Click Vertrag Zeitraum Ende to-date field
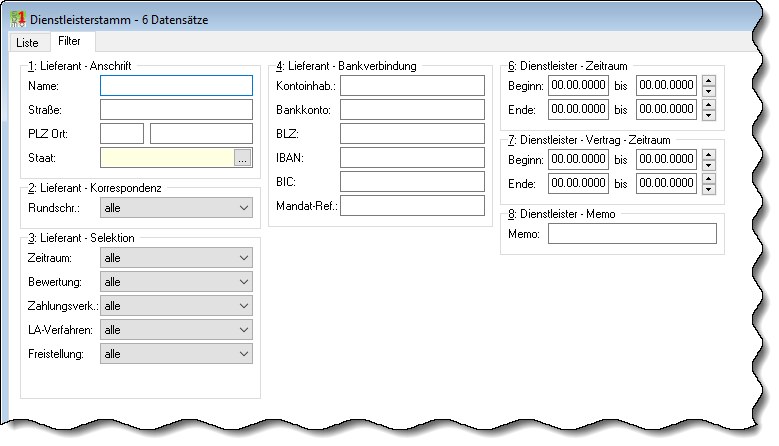Viewport: 779px width, 446px height. click(666, 183)
